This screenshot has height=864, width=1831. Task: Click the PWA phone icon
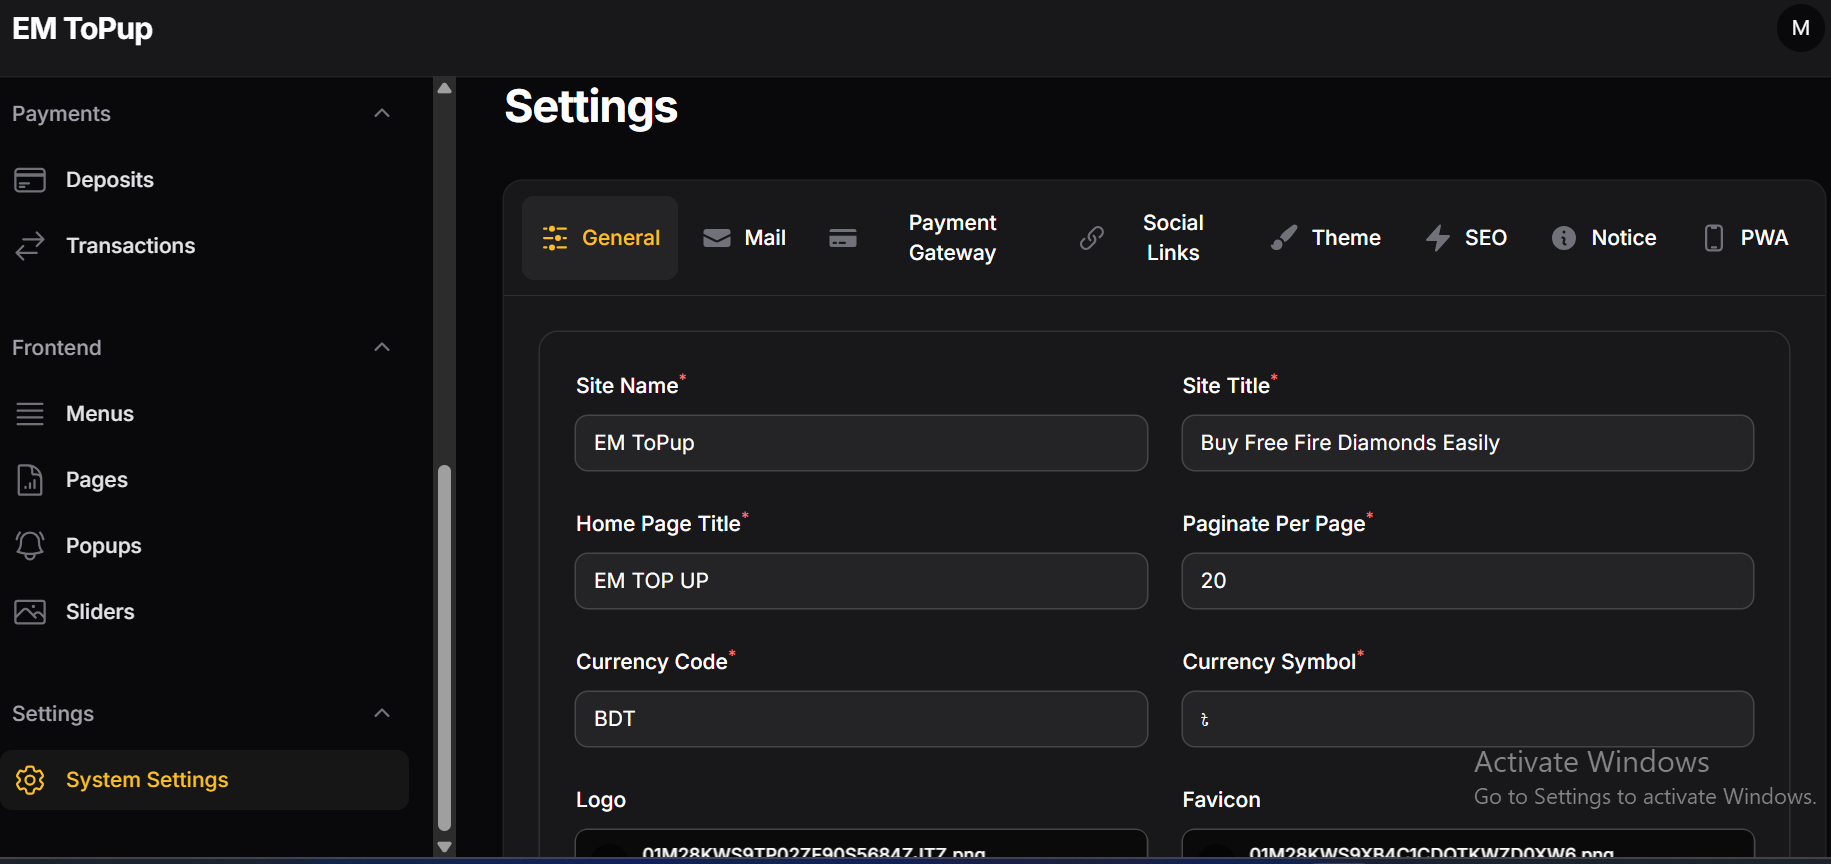1714,238
